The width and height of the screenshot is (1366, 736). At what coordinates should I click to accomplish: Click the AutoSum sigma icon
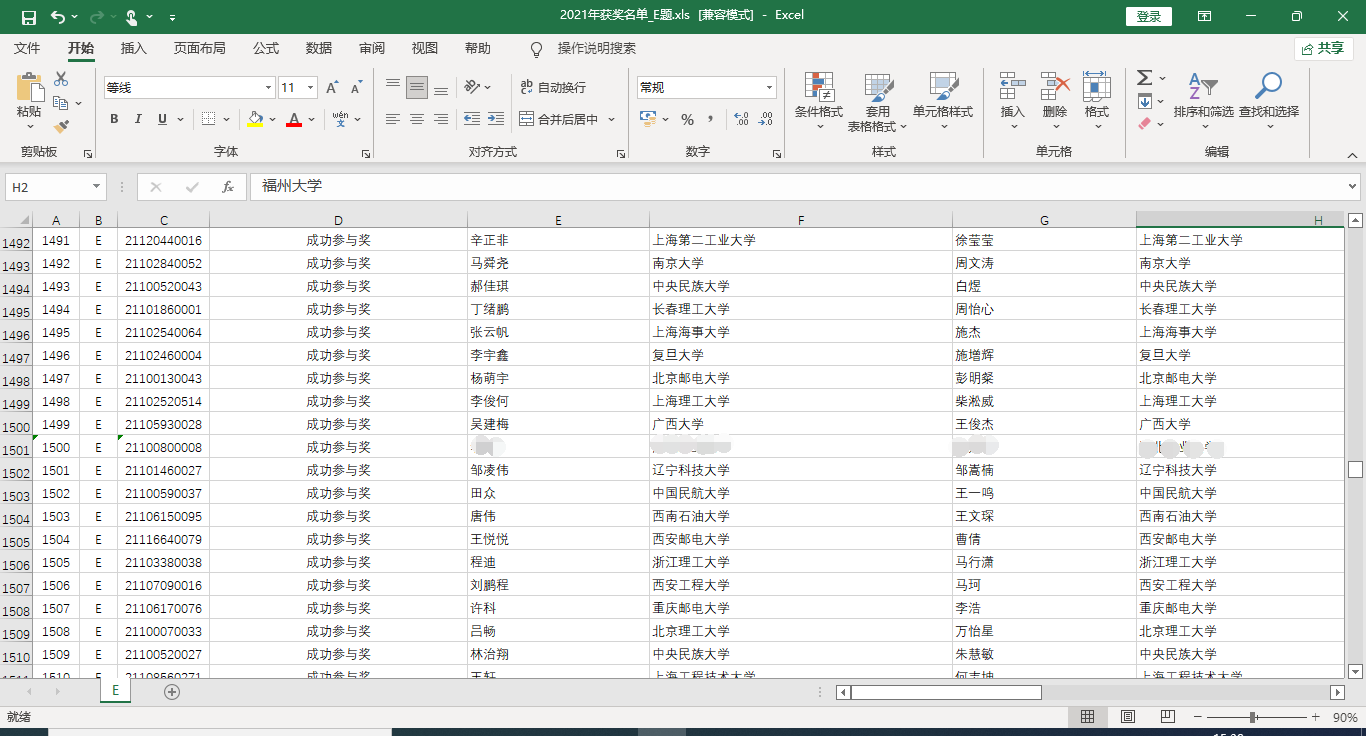point(1145,78)
